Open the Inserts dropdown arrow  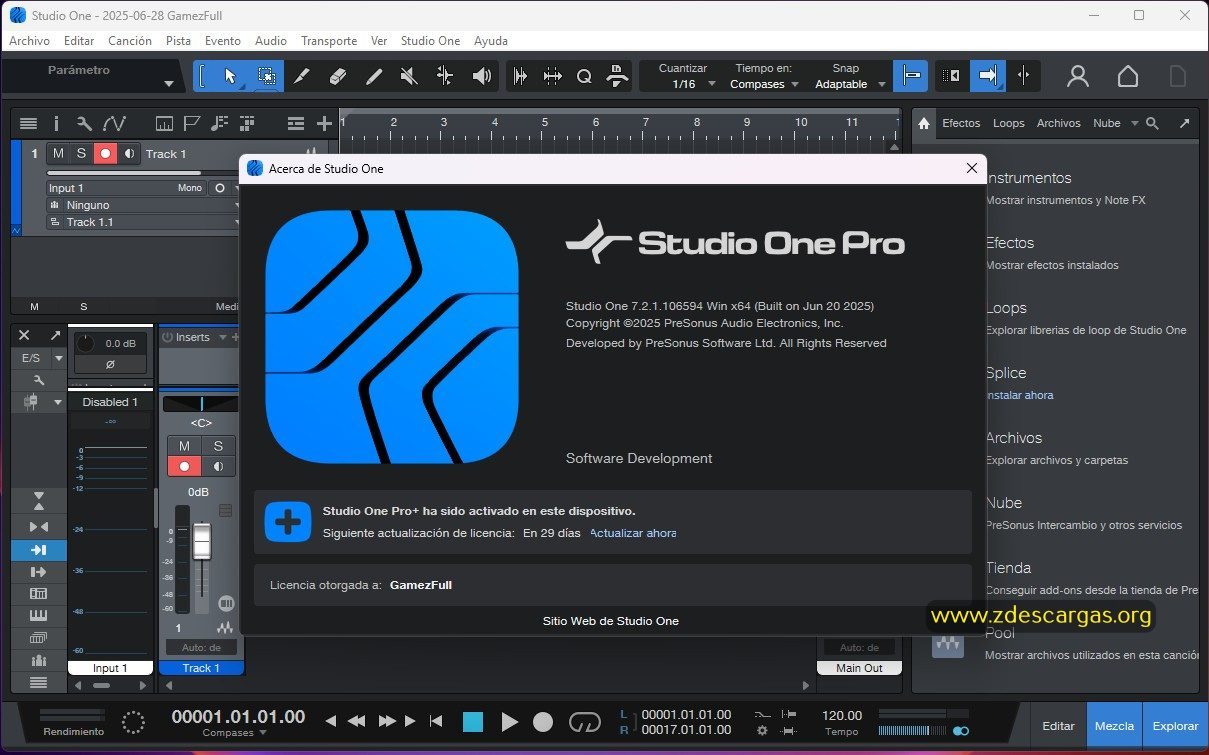[222, 337]
